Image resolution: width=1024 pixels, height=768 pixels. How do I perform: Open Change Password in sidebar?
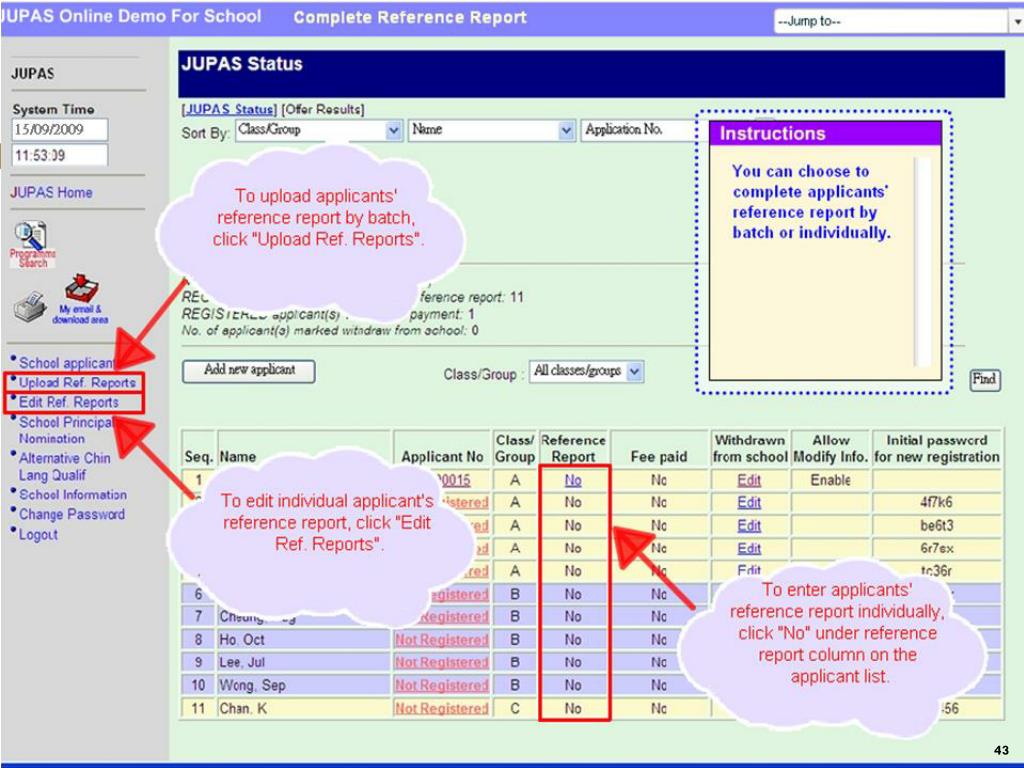pos(72,514)
